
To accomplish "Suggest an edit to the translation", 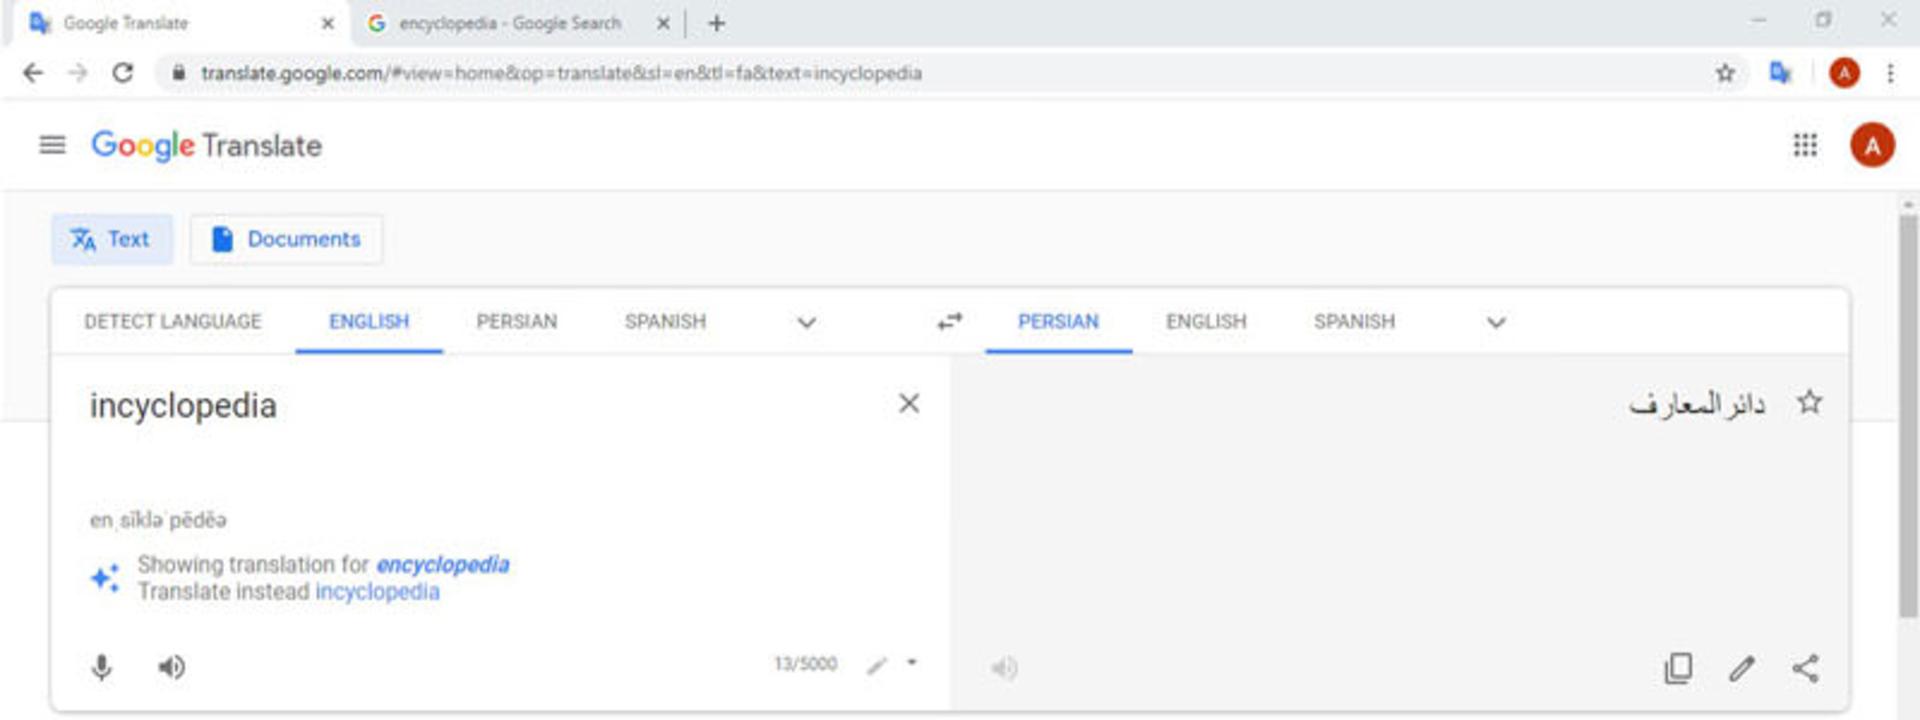I will pos(1742,668).
